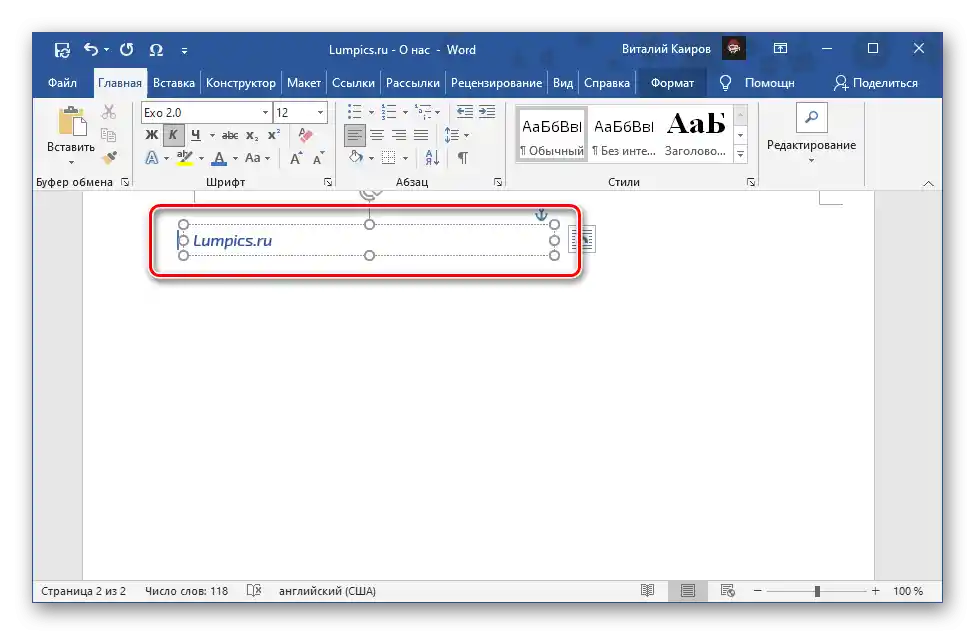The image size is (975, 635).
Task: Apply text effects and typography
Action: point(152,158)
